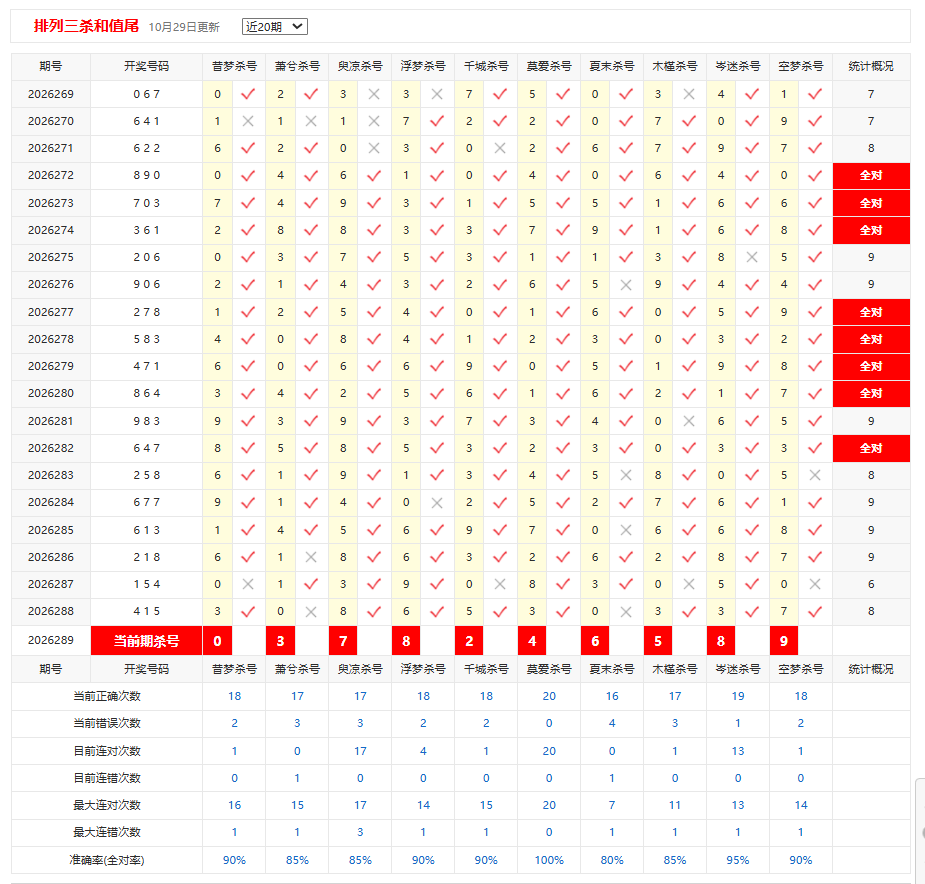This screenshot has height=884, width=925.
Task: Click winning numbers 1 5 4
Action: pyautogui.click(x=146, y=584)
